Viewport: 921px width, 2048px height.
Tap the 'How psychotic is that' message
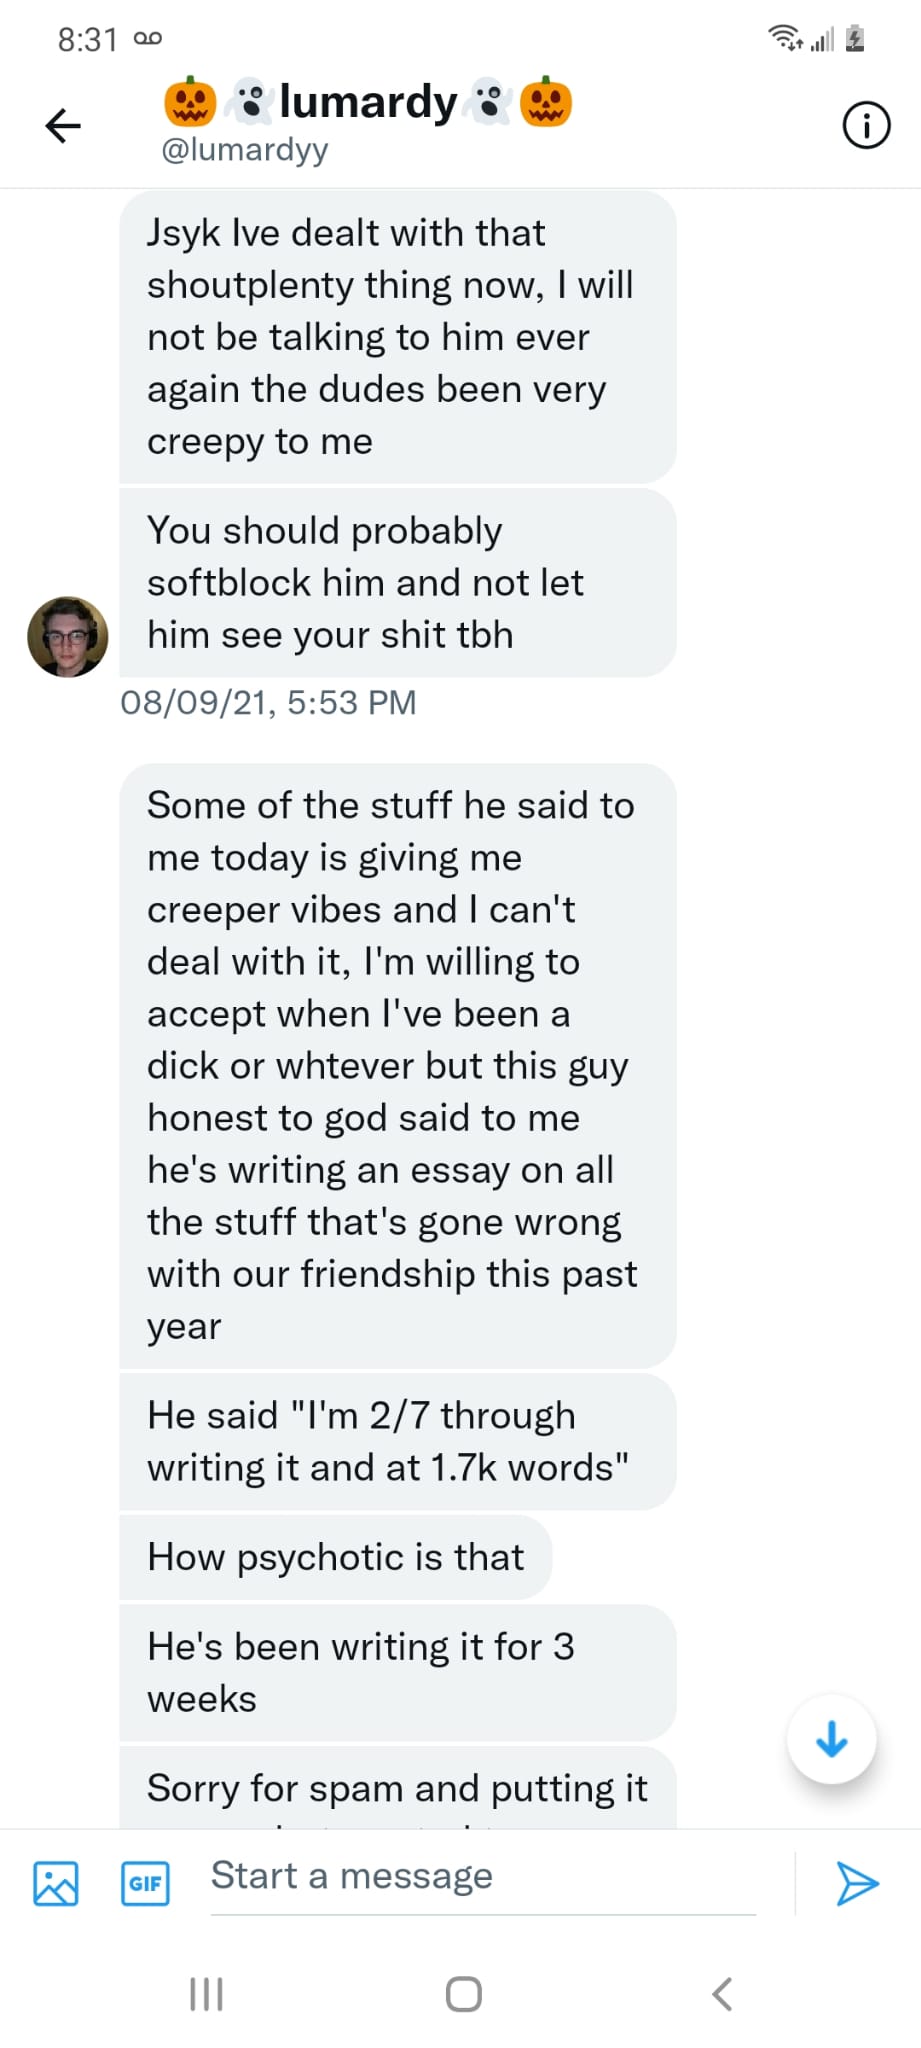pyautogui.click(x=335, y=1557)
